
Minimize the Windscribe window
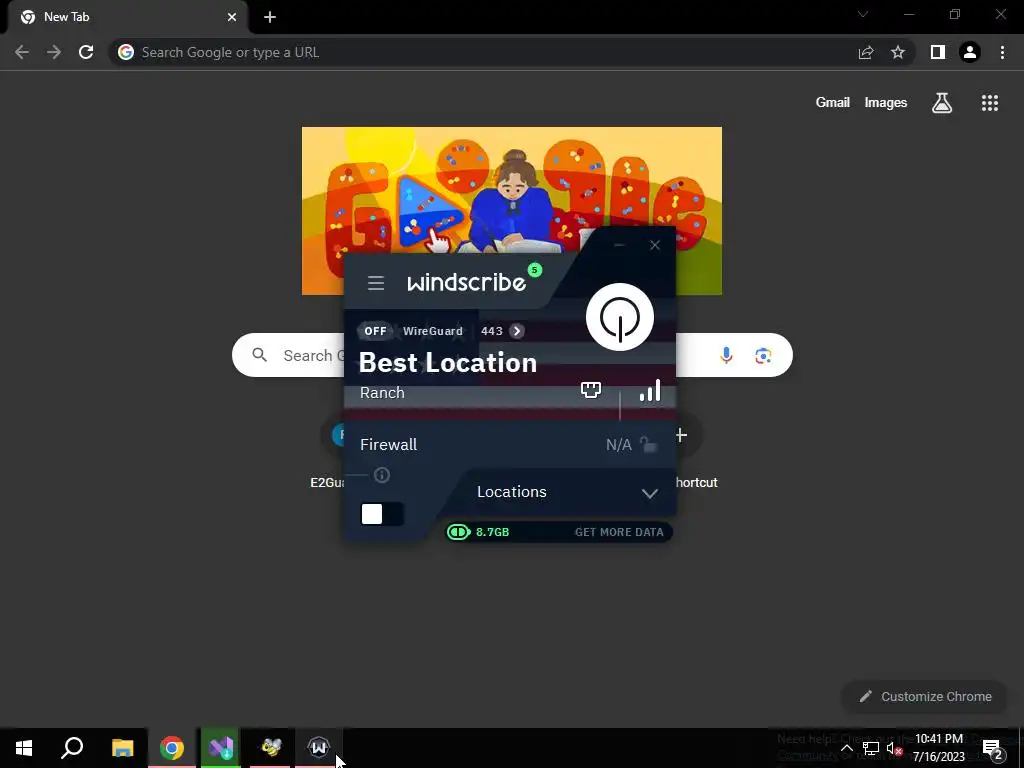coord(619,245)
